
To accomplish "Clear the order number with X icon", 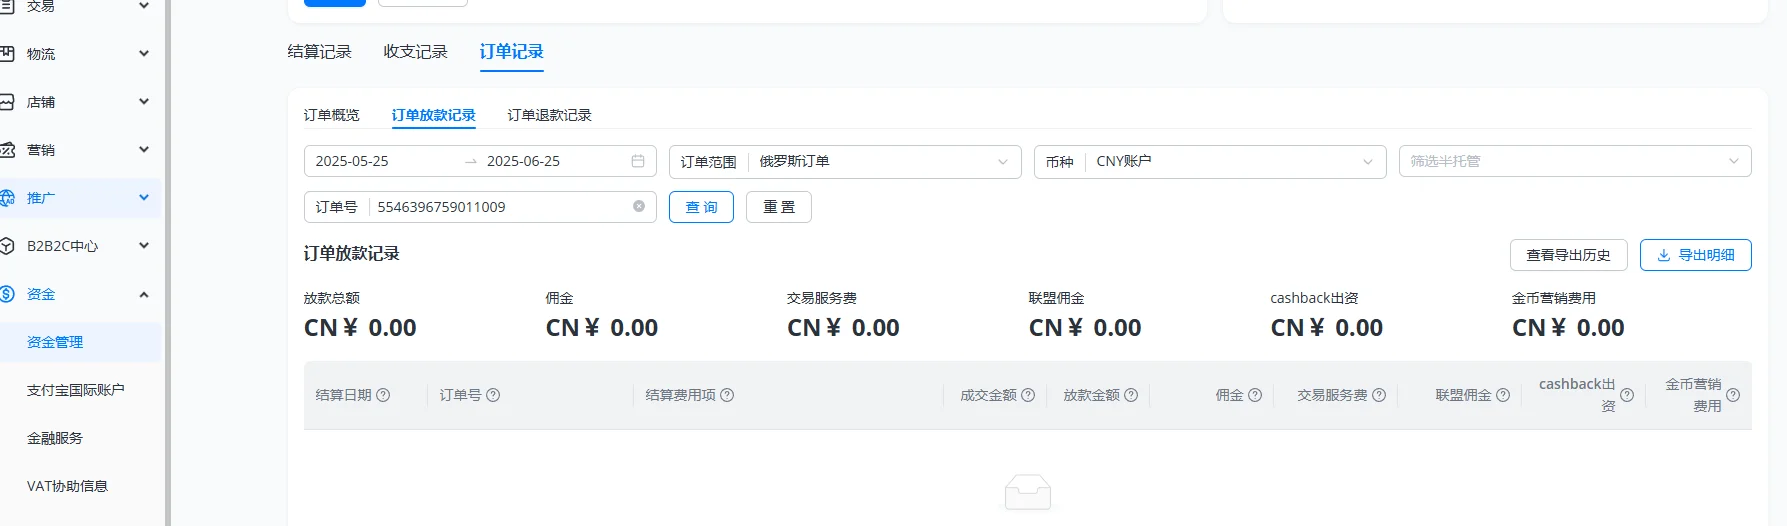I will pos(639,206).
